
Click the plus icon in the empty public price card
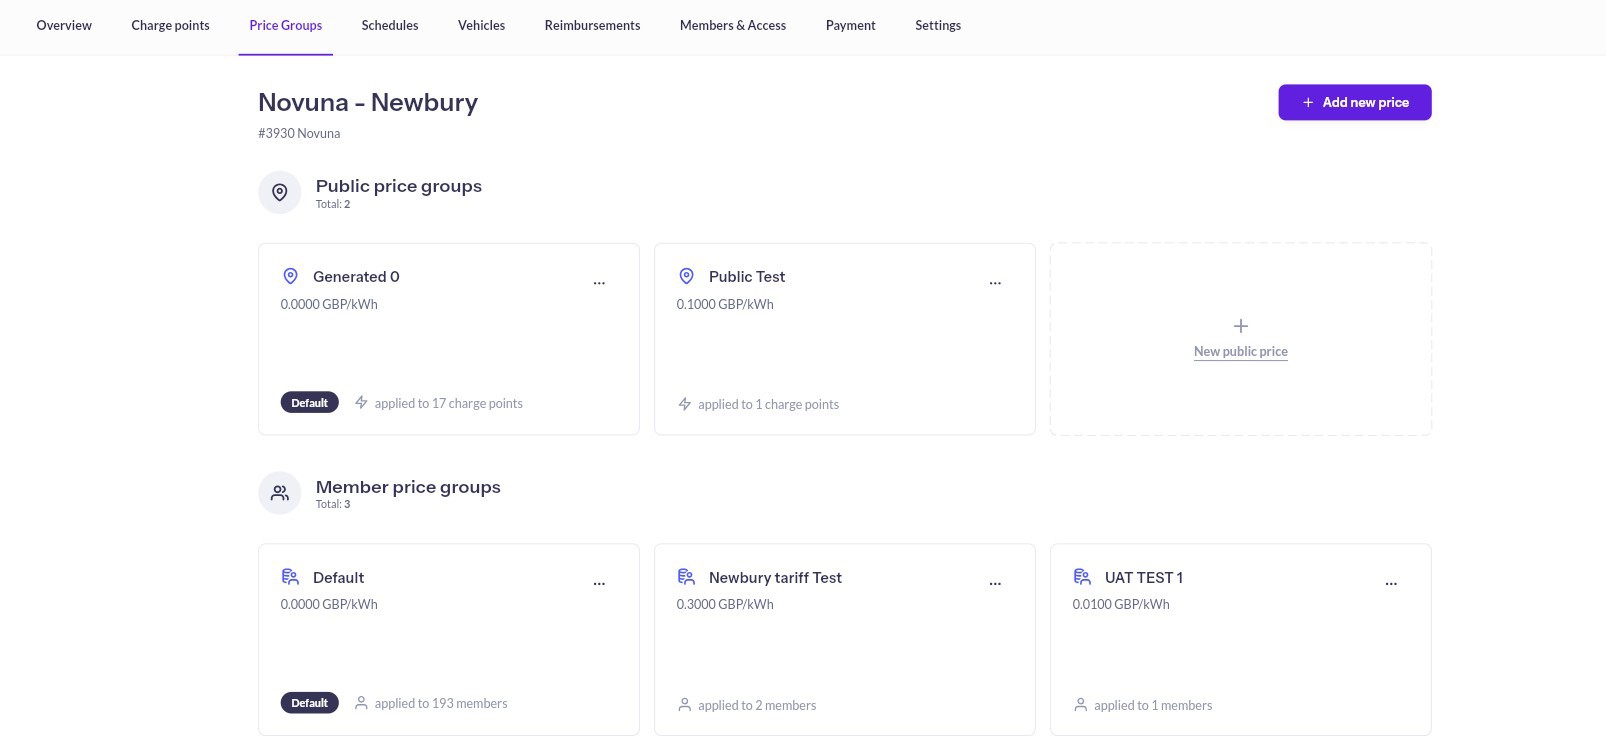(1240, 326)
